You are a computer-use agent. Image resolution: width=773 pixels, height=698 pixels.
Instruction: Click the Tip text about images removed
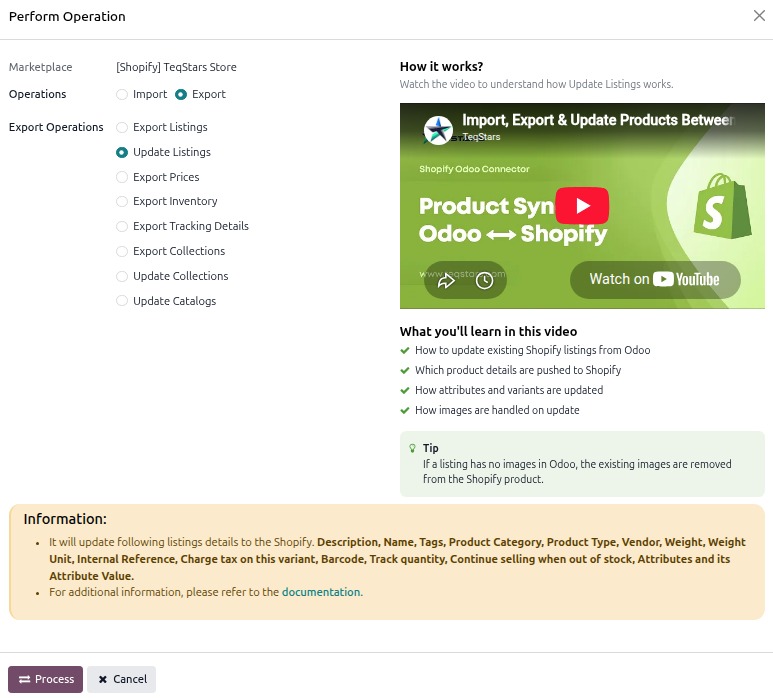(577, 471)
